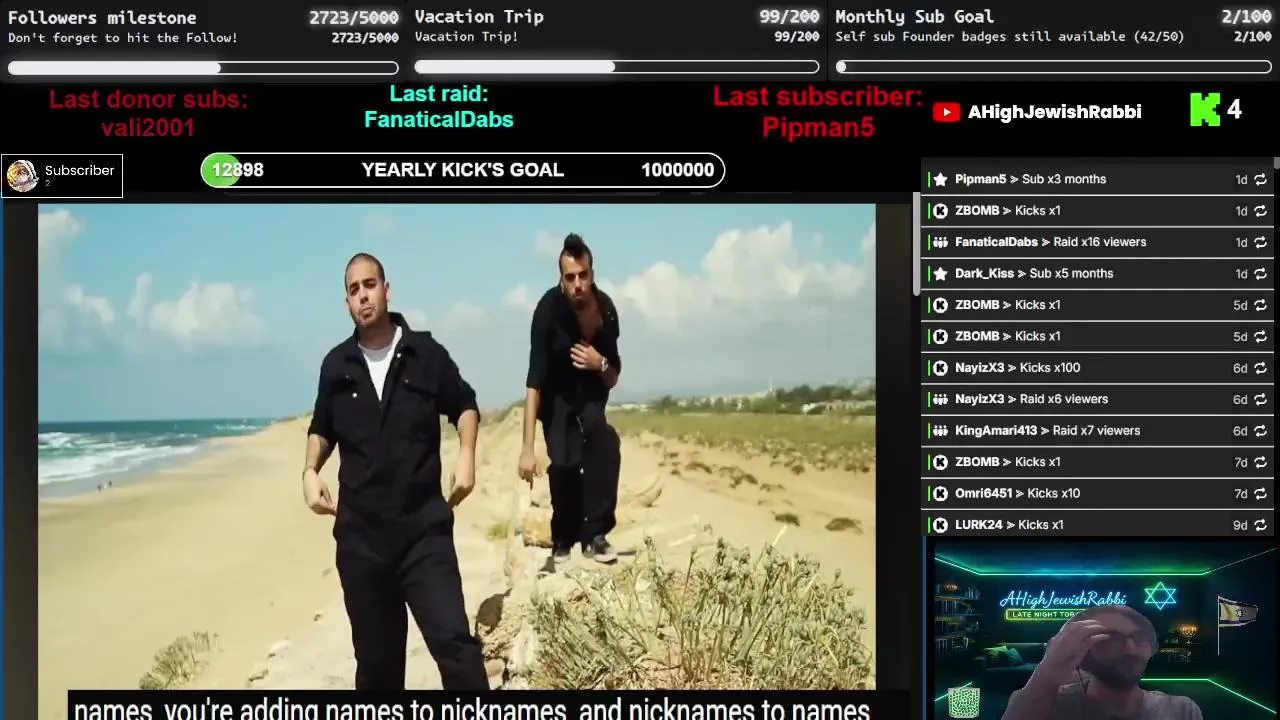
Task: Replay the KingAmari413 raid alert
Action: click(x=1260, y=431)
